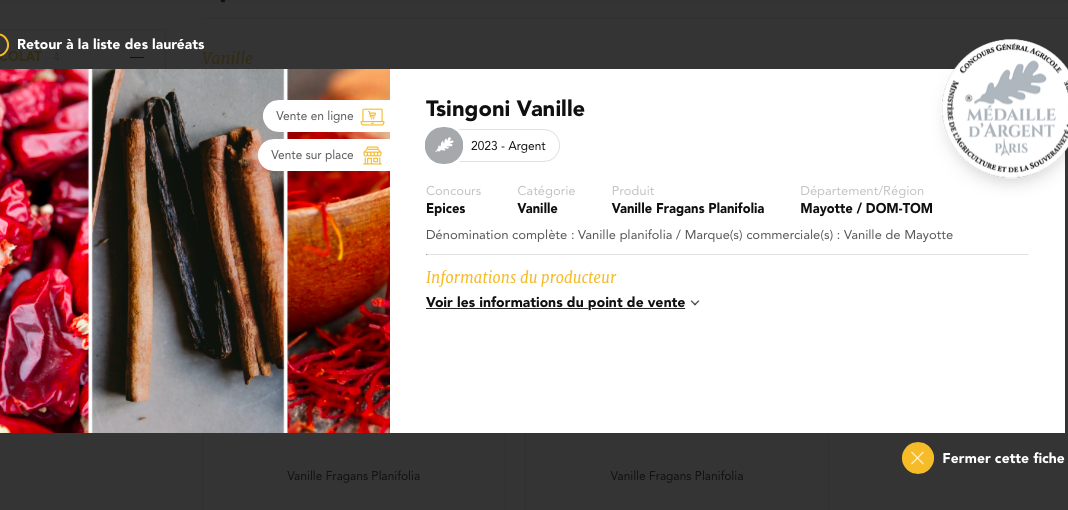Click the vanilla and cinnamon sticks photo

pos(188,251)
